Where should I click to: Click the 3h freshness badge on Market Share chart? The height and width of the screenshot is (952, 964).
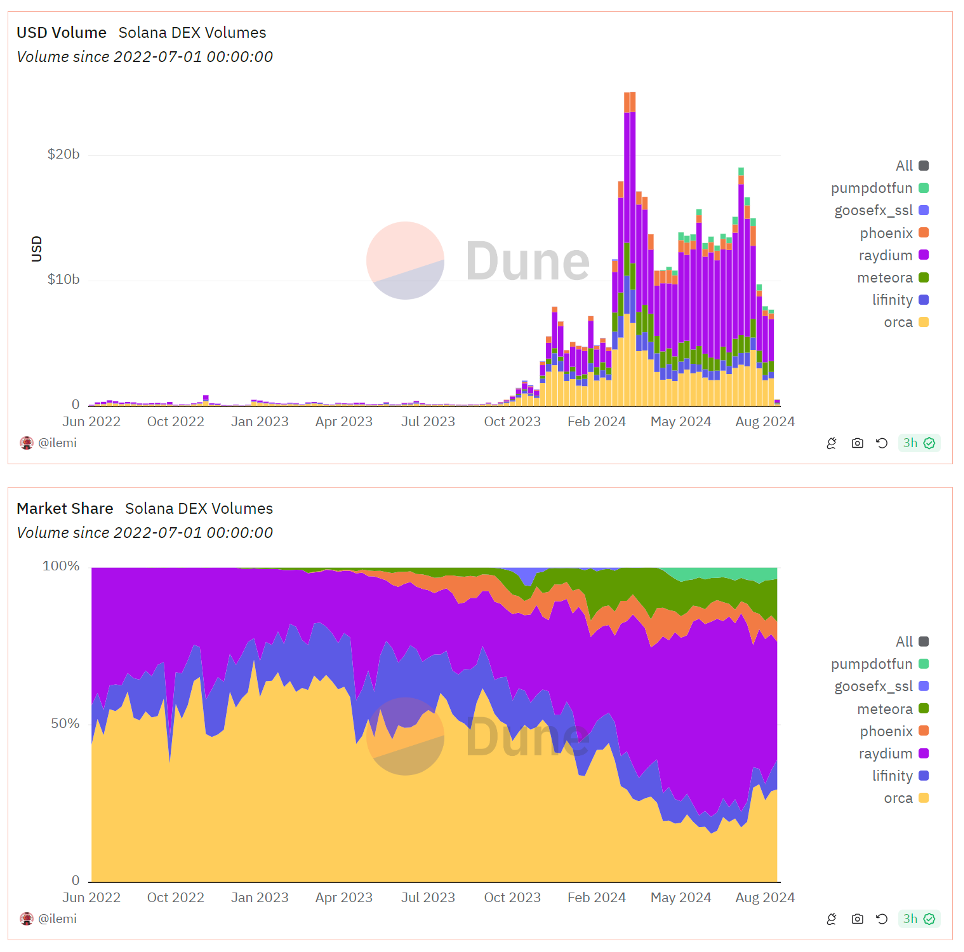918,919
